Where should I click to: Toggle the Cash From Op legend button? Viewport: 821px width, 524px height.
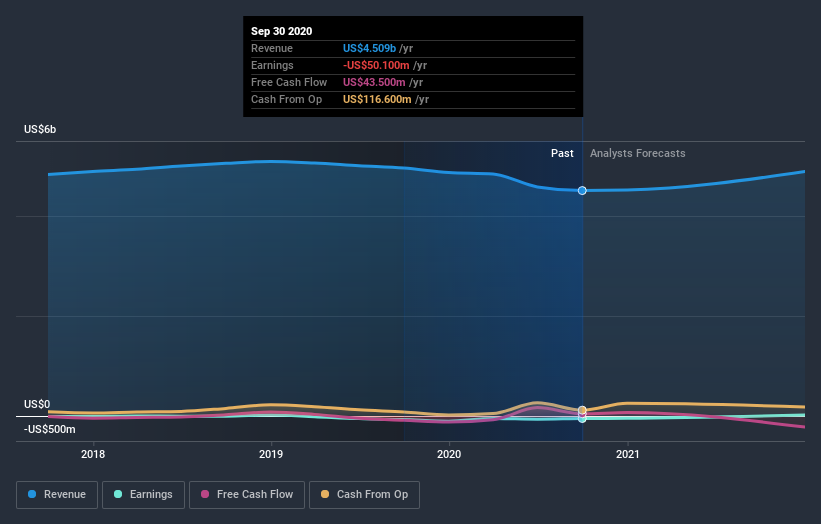(364, 495)
